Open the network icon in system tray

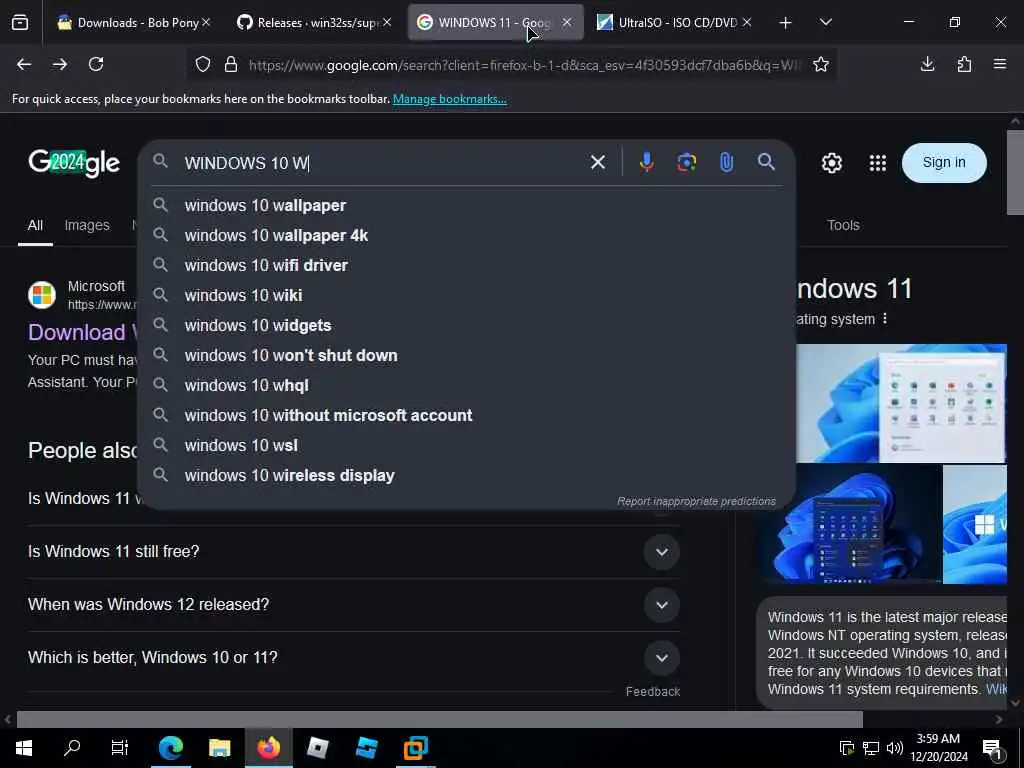(x=871, y=748)
